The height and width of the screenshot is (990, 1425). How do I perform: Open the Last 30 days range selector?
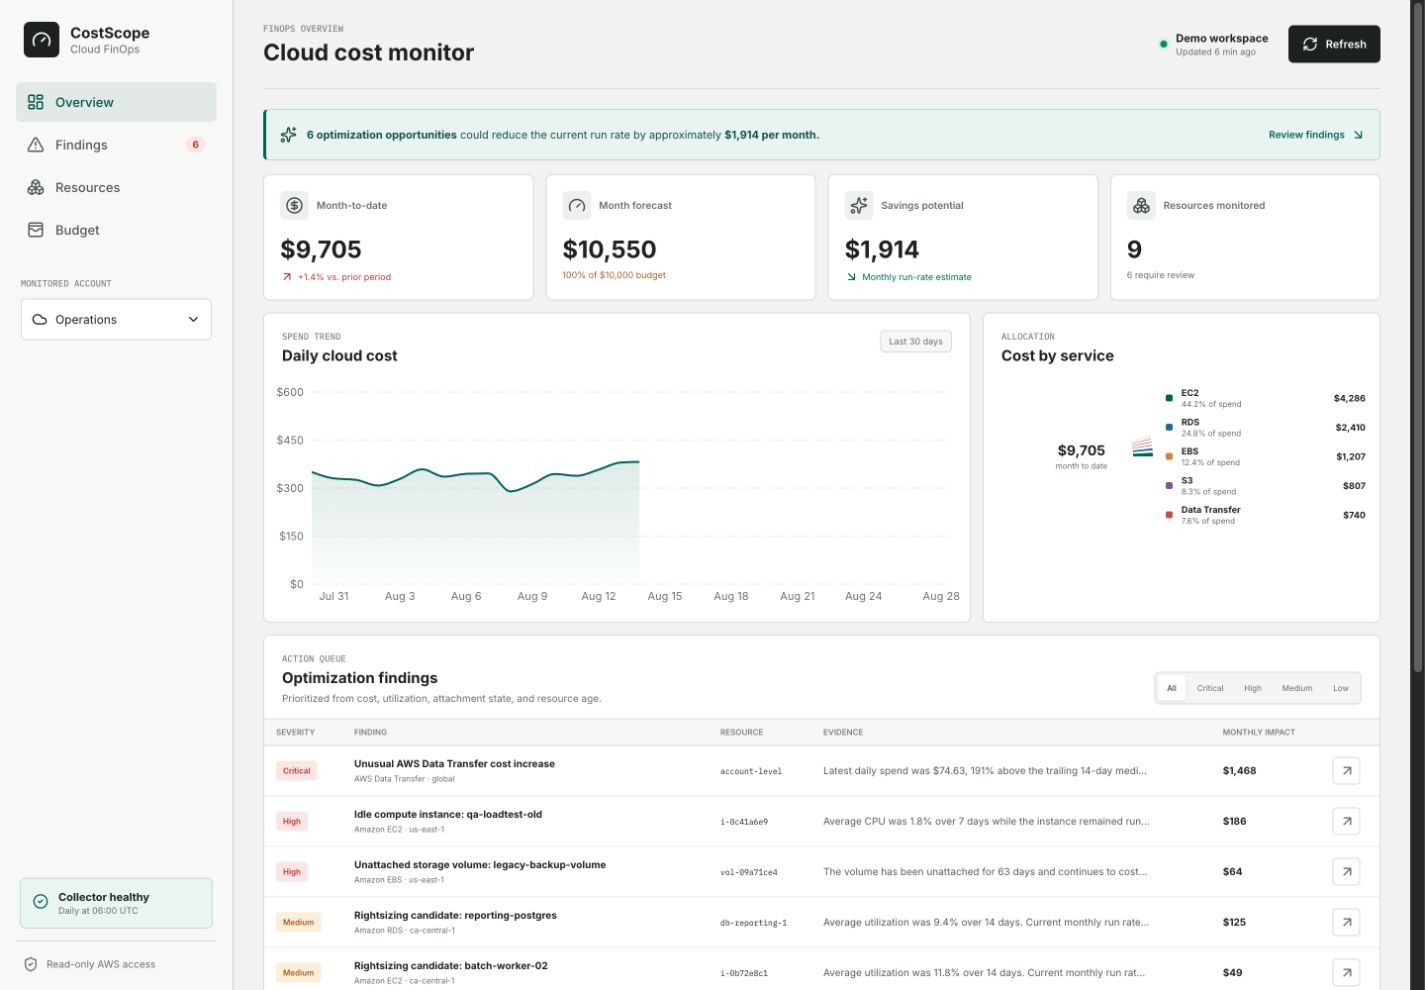[x=916, y=341]
